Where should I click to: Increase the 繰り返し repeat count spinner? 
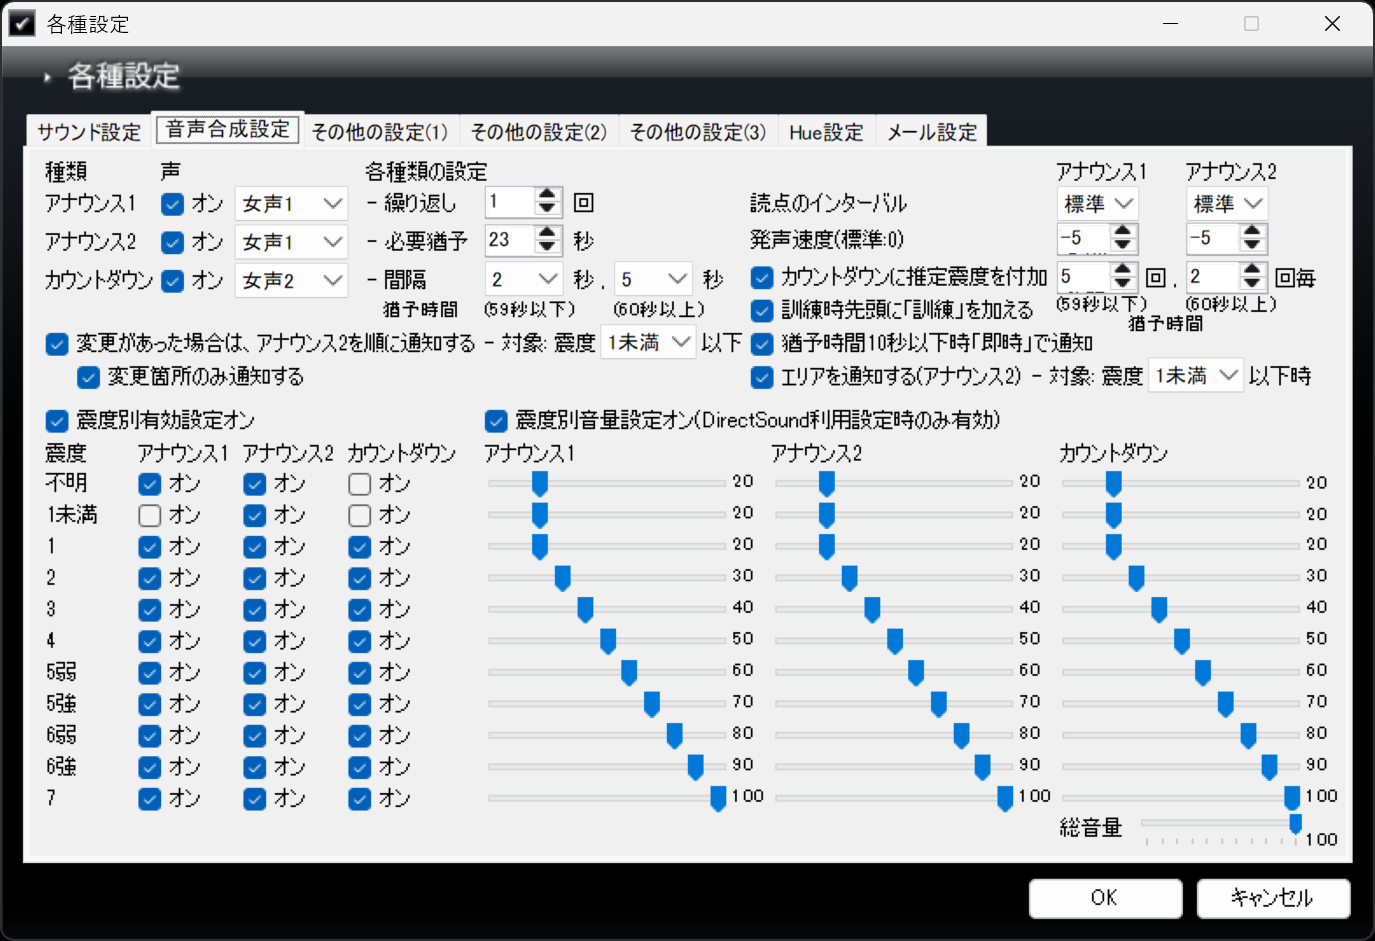tap(547, 195)
